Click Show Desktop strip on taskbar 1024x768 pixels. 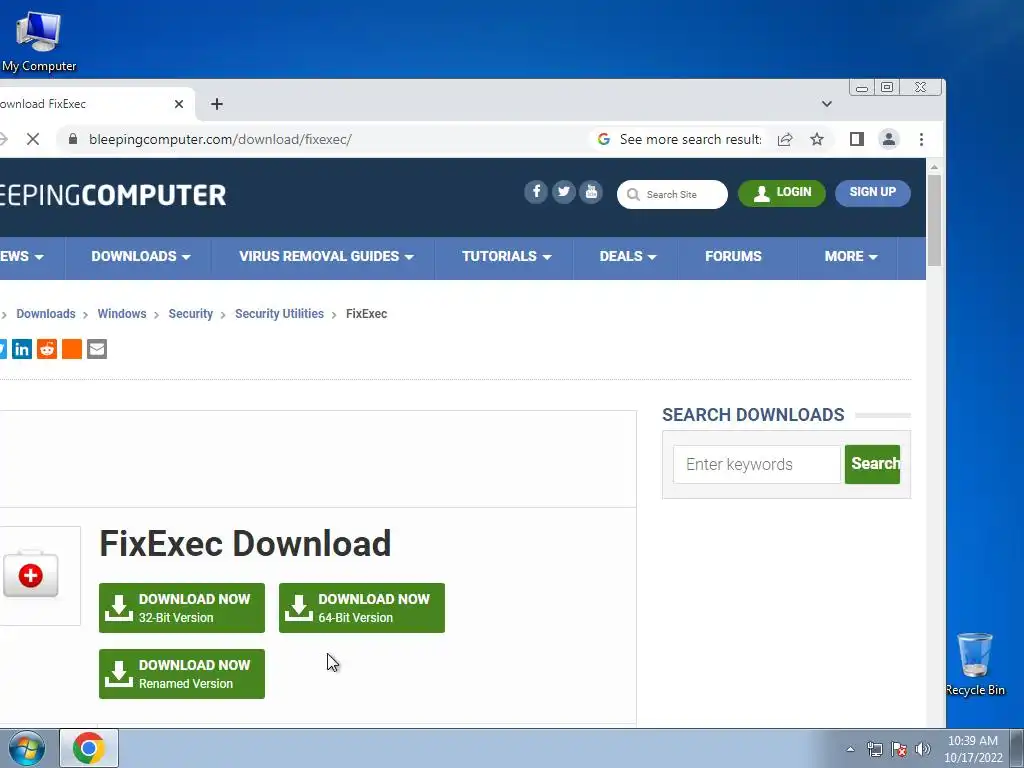point(1017,748)
